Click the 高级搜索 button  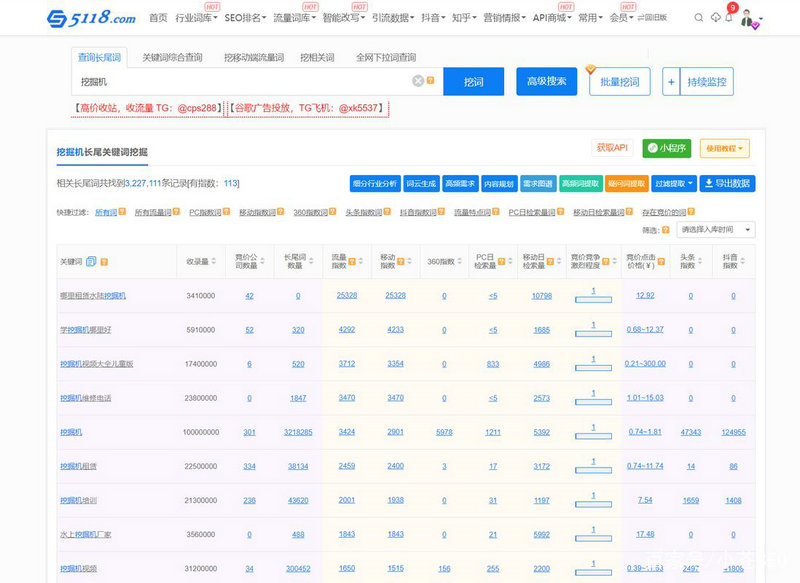(544, 81)
